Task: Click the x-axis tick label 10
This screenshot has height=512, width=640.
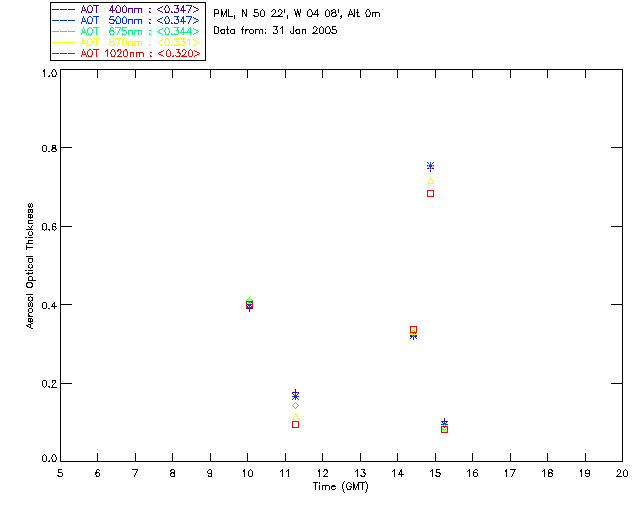Action: pos(247,474)
